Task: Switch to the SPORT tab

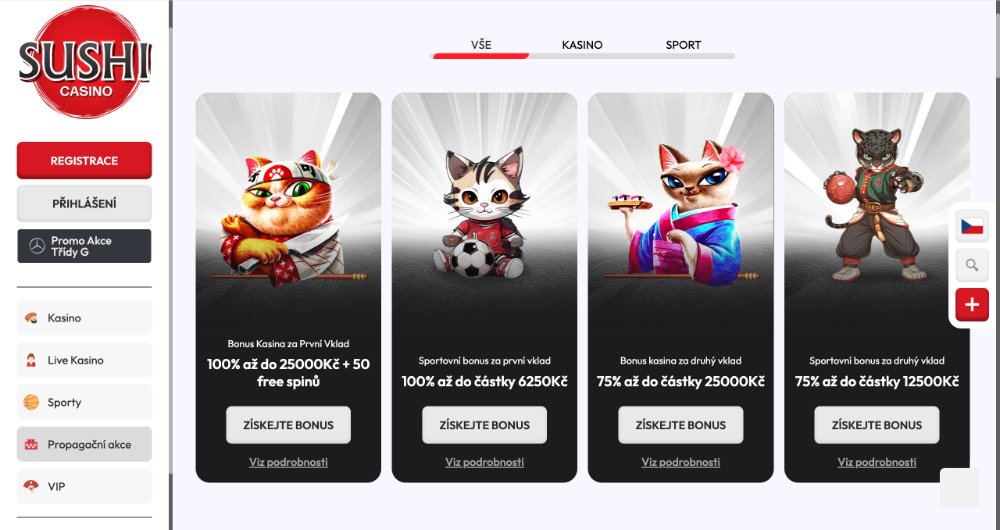Action: (683, 45)
